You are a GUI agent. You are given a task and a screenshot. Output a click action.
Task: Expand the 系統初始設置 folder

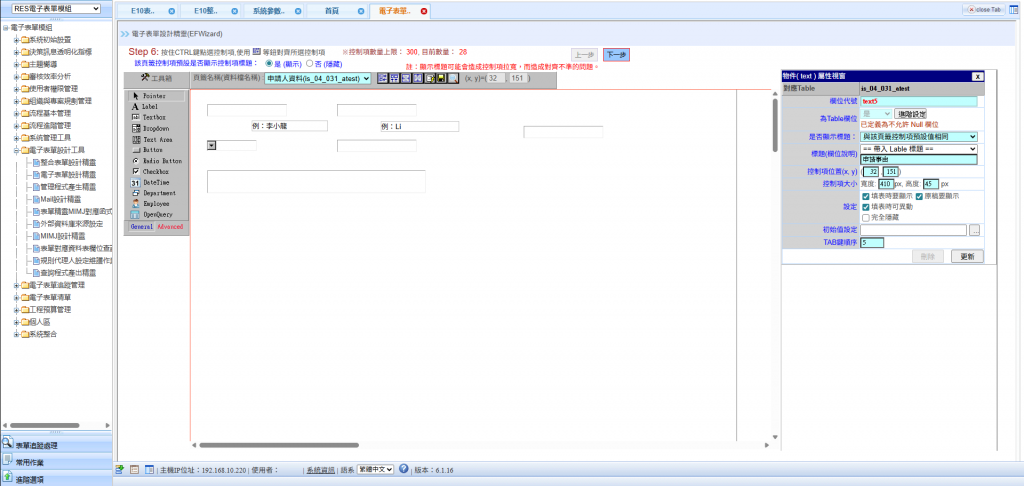(x=16, y=40)
